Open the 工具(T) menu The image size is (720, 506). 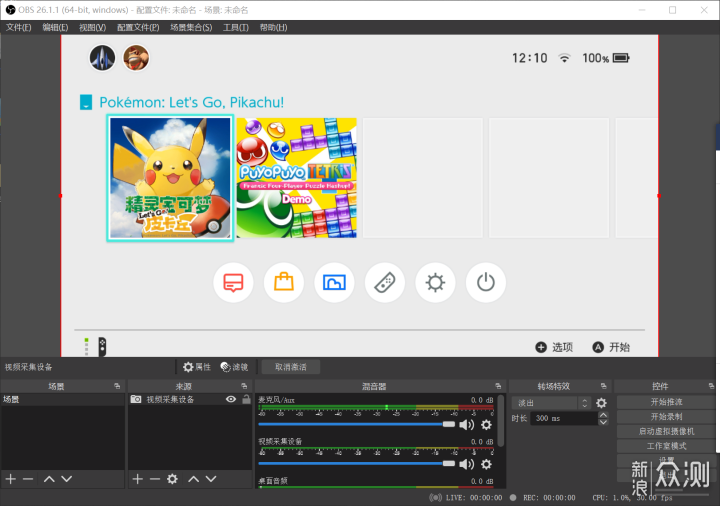coord(236,28)
